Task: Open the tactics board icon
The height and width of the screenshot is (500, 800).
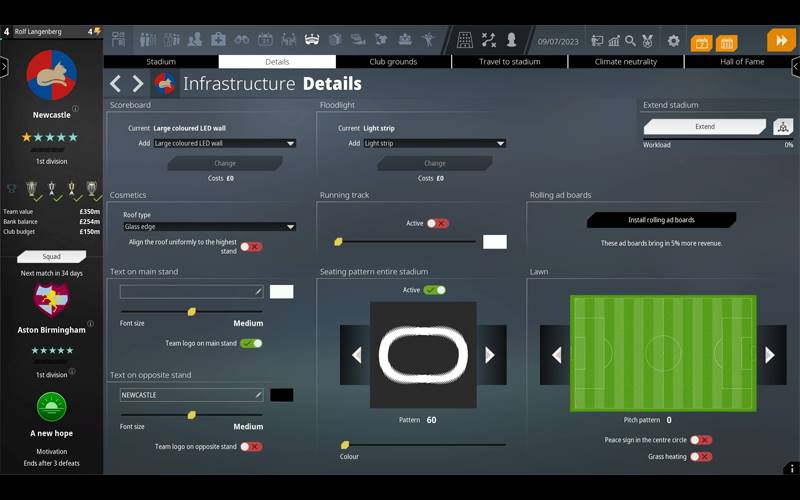Action: [x=488, y=40]
